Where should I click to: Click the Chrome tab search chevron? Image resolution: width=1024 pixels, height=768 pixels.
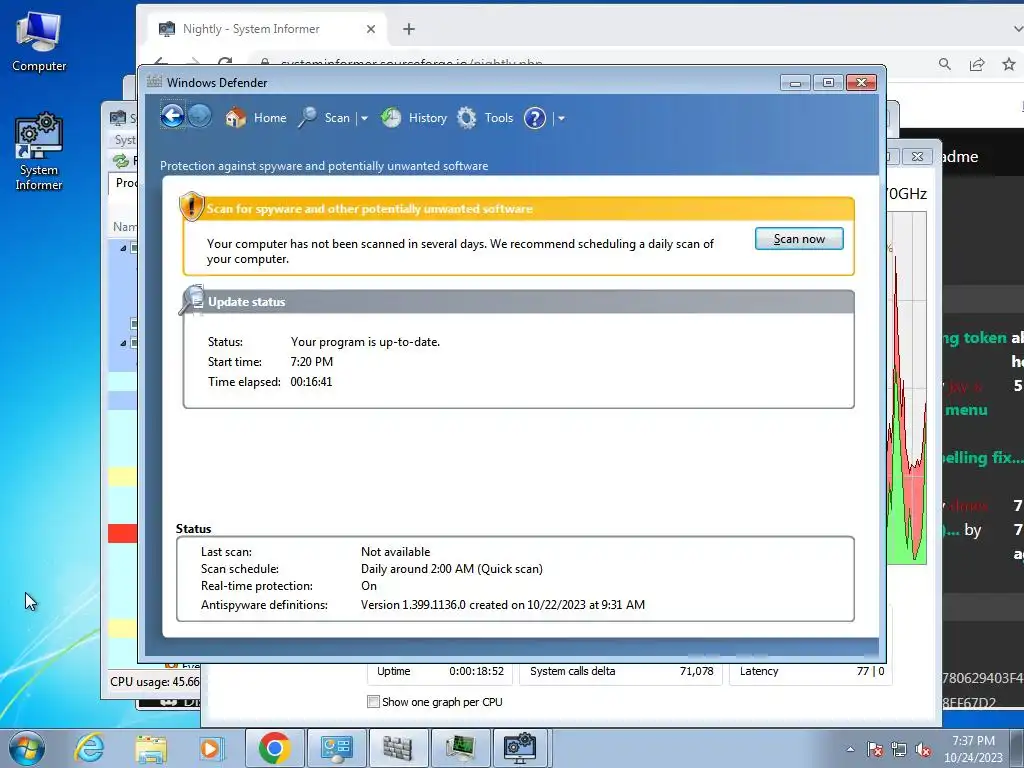(x=1017, y=29)
